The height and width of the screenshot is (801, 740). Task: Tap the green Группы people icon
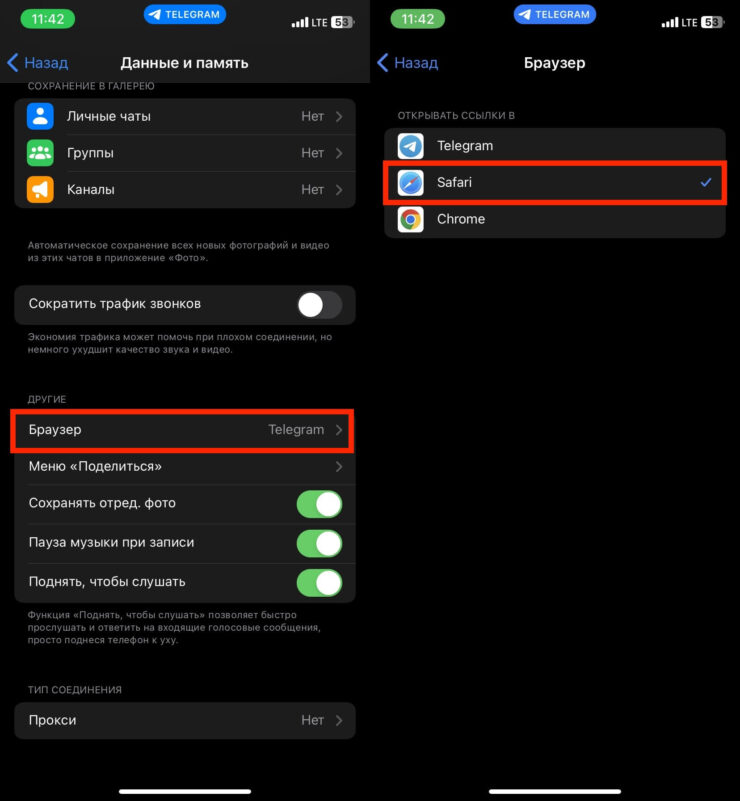pyautogui.click(x=40, y=153)
